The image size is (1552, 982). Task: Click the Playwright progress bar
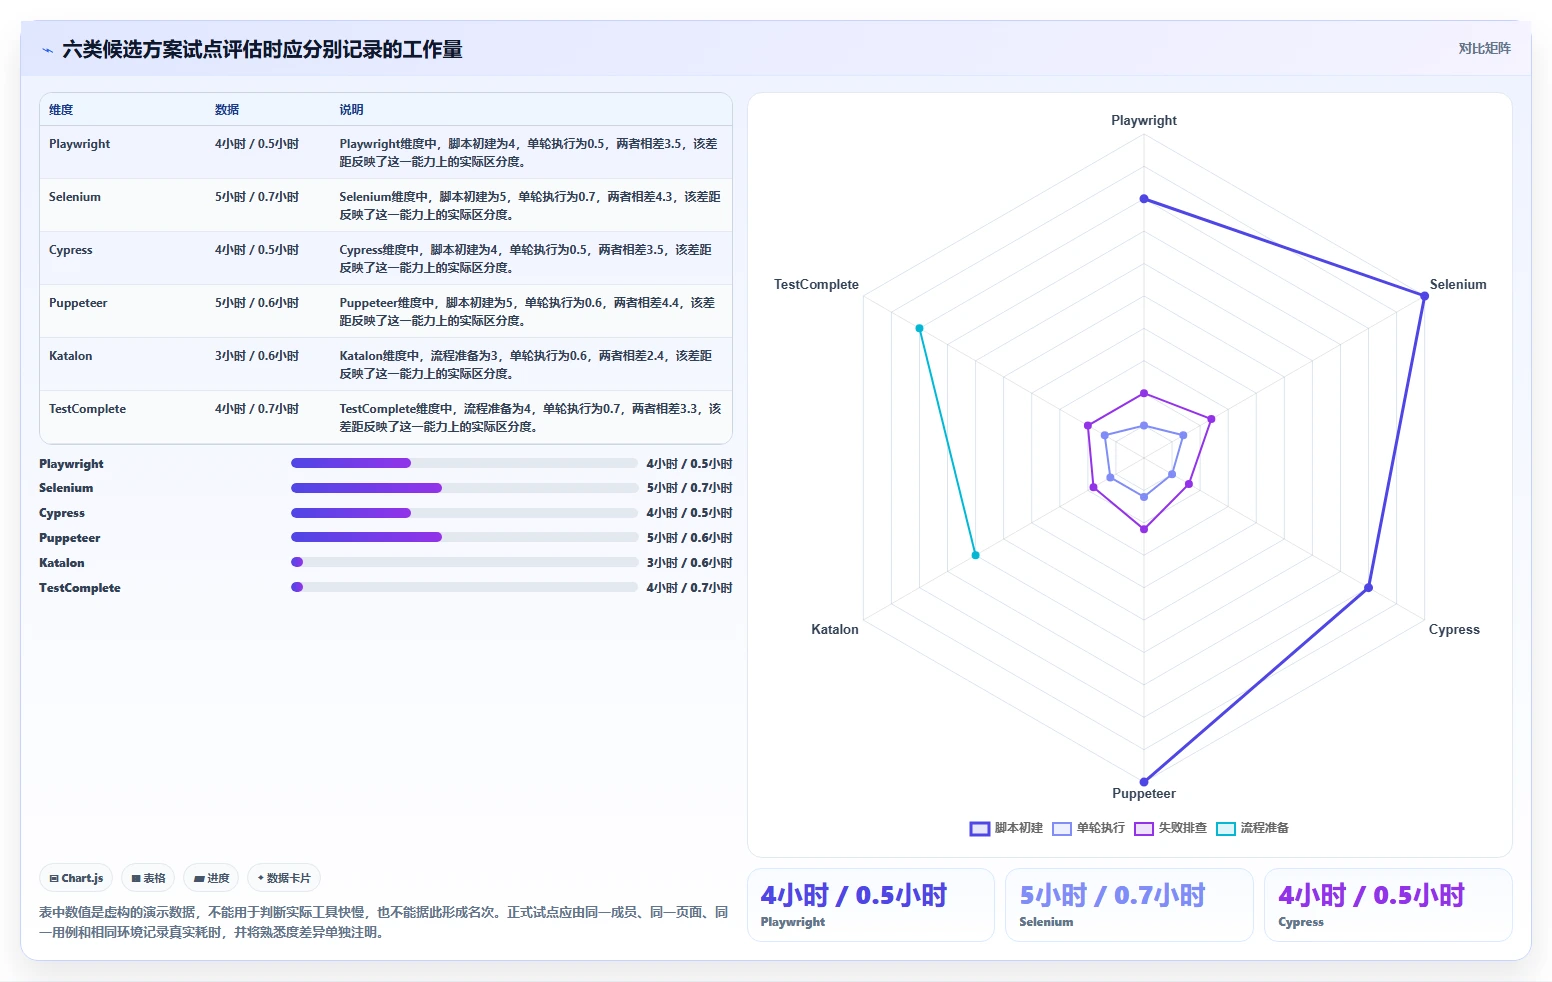point(464,463)
